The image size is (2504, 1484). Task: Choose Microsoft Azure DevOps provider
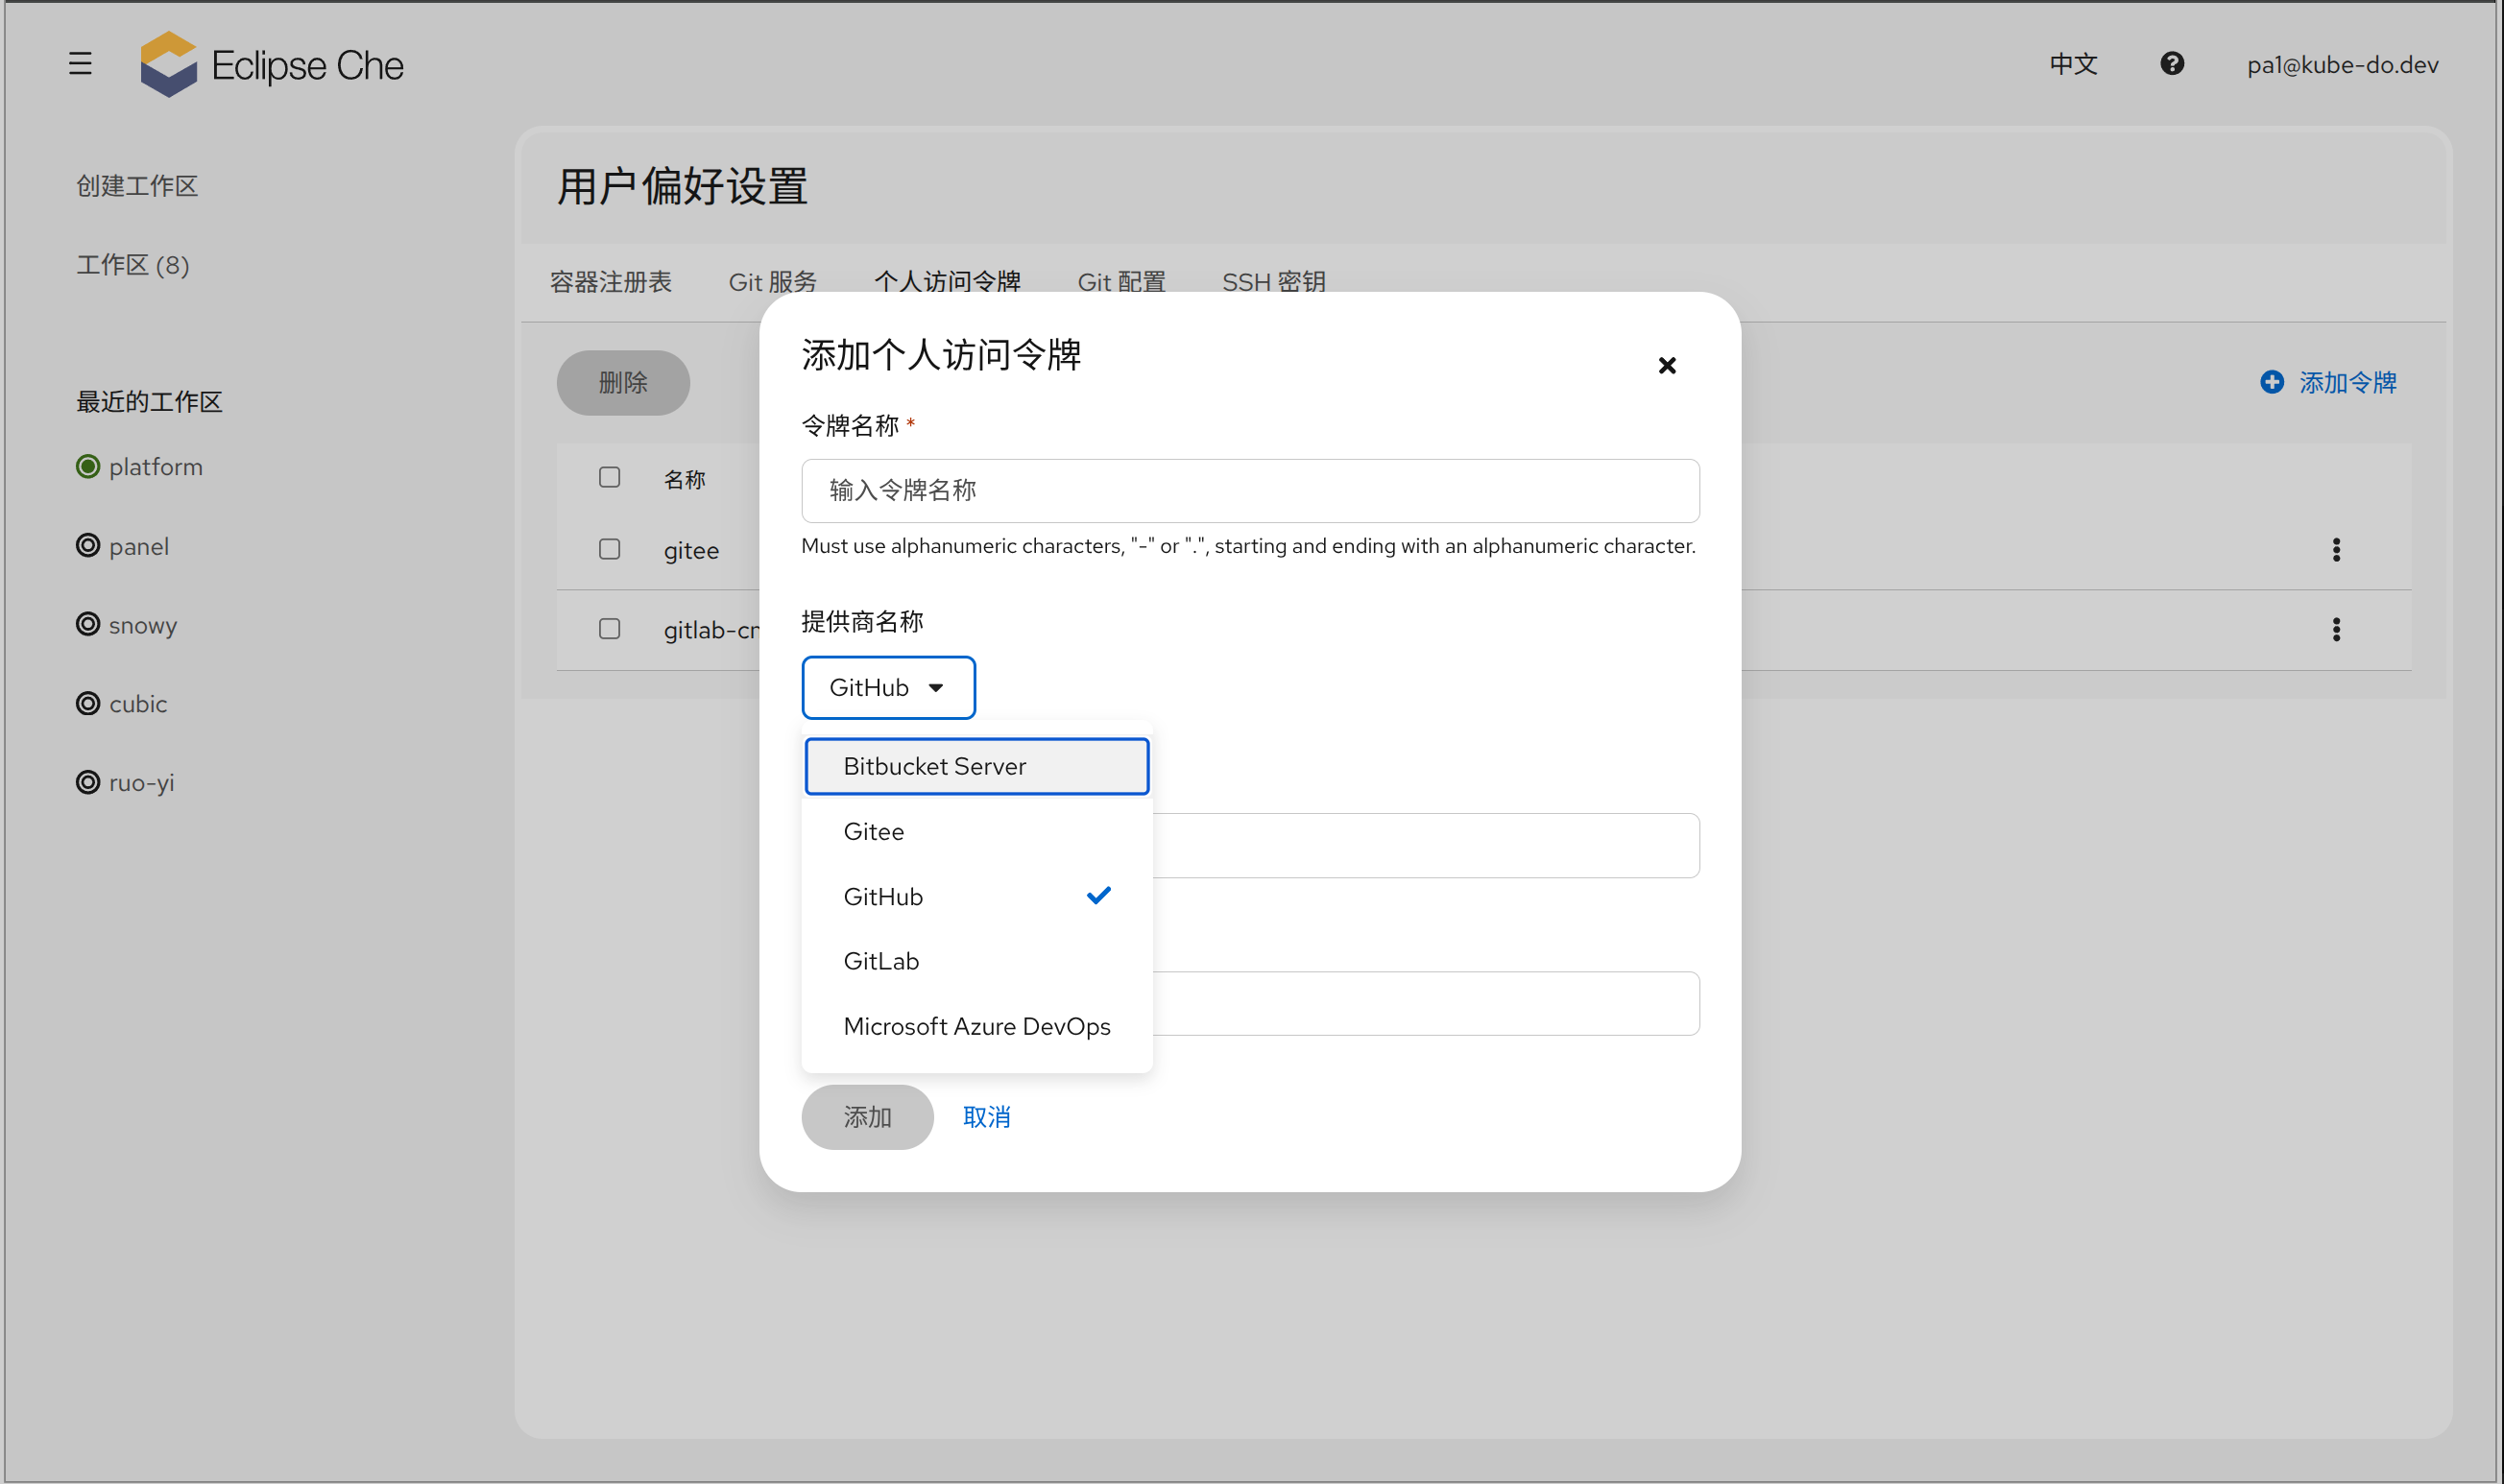(977, 1026)
